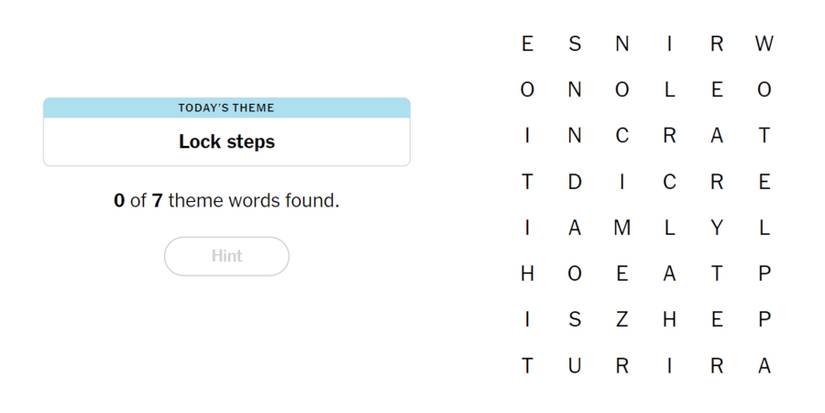The image size is (825, 413).
Task: Tap the letter Y tile
Action: pyautogui.click(x=716, y=228)
